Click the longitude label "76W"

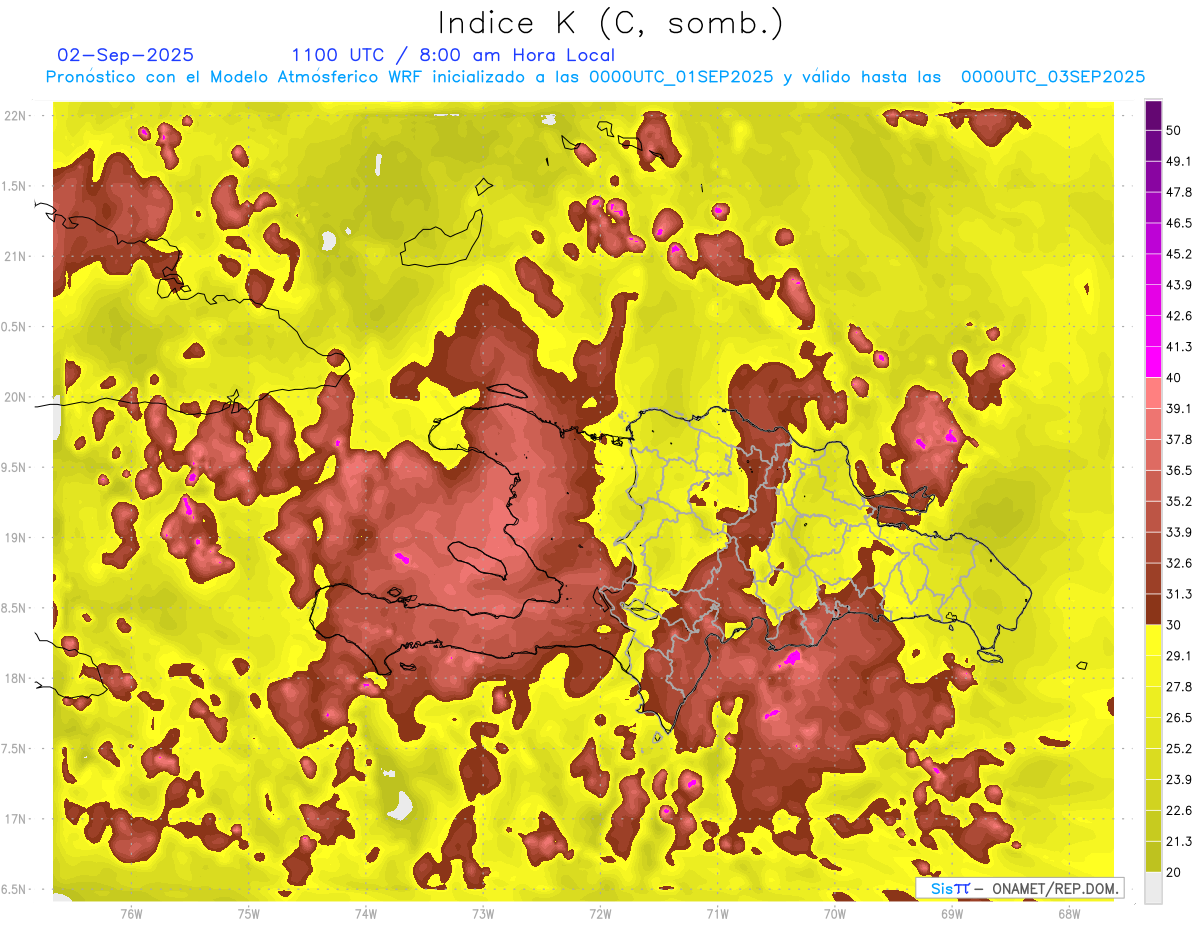131,913
